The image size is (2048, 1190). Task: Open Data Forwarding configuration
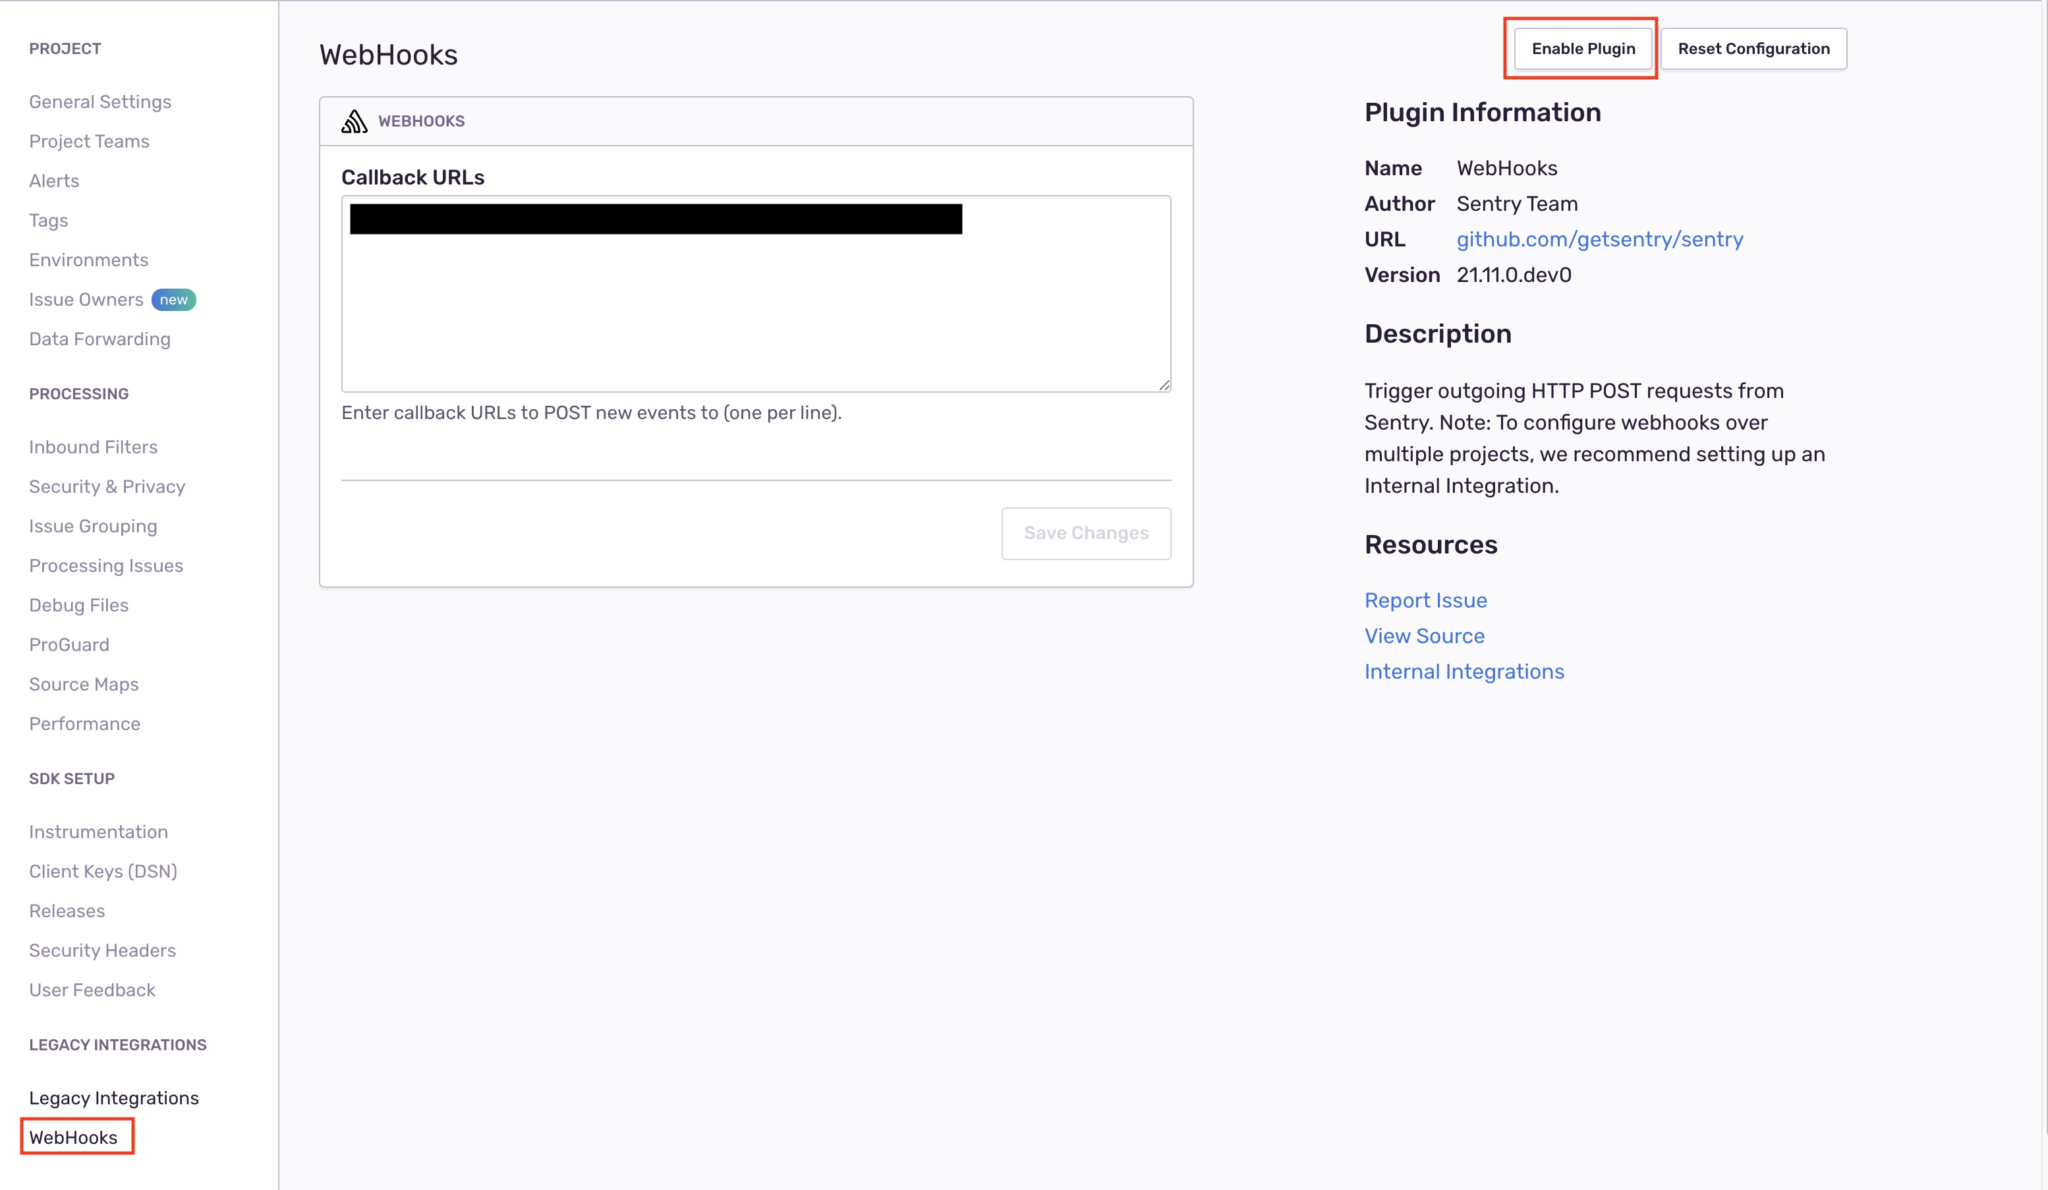pos(99,339)
